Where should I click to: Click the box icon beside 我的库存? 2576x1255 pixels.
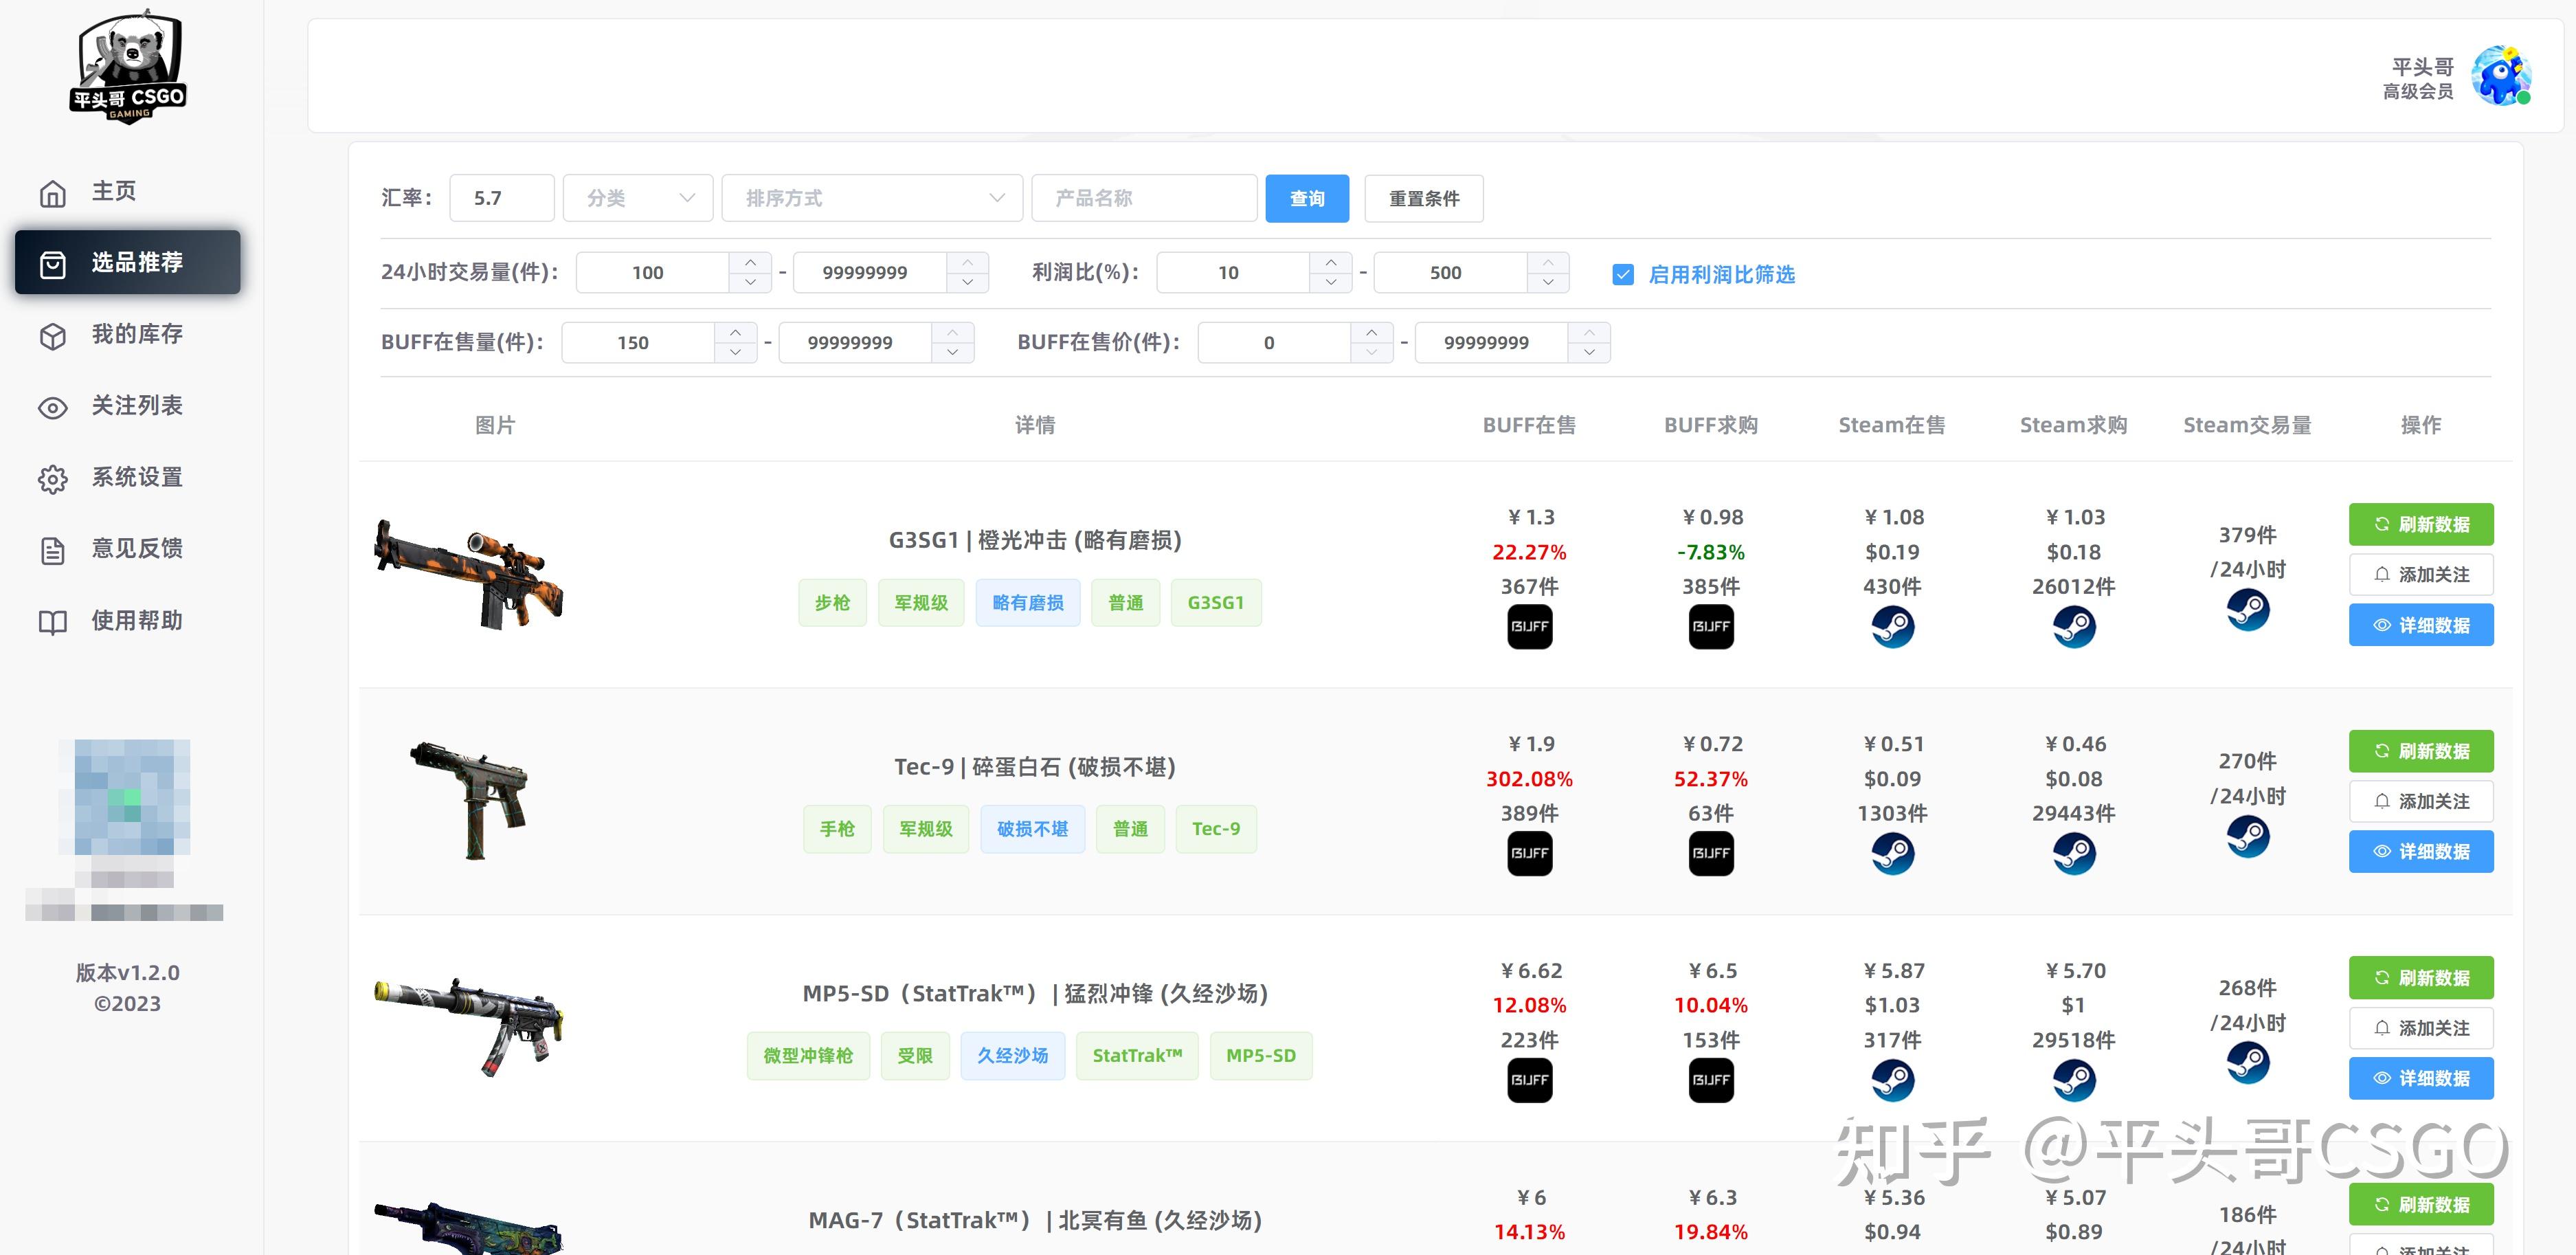[x=53, y=336]
